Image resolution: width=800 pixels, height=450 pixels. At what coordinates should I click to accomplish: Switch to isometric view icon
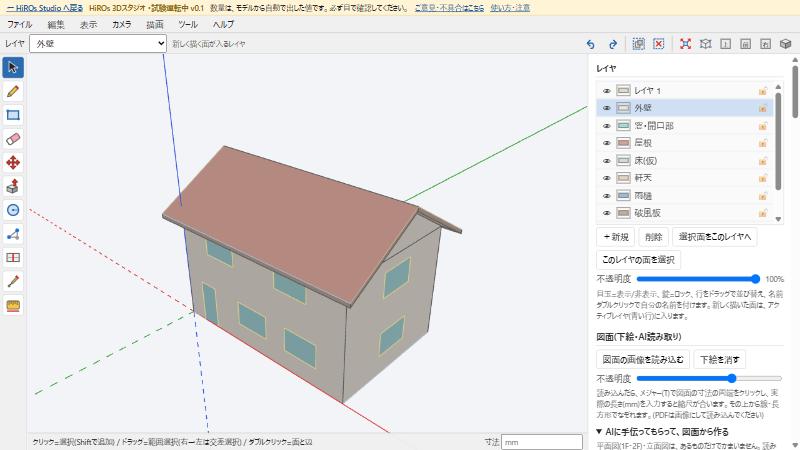tap(705, 44)
